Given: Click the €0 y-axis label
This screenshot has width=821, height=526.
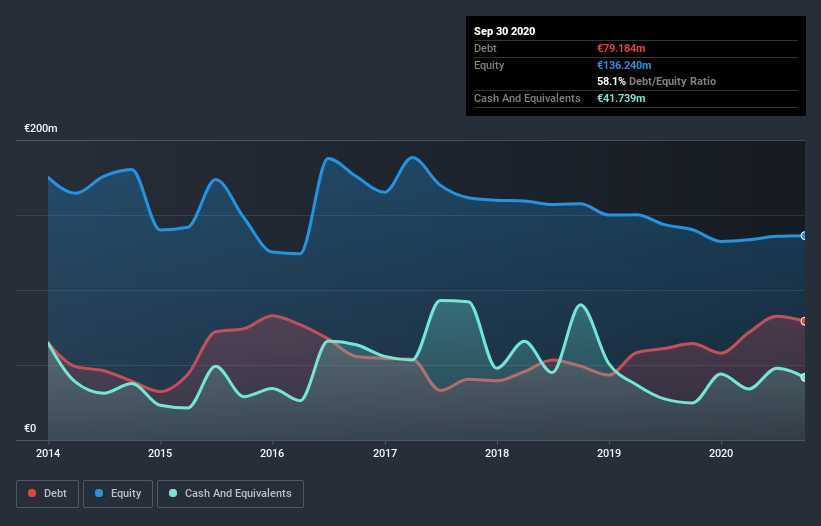Looking at the screenshot, I should [30, 429].
